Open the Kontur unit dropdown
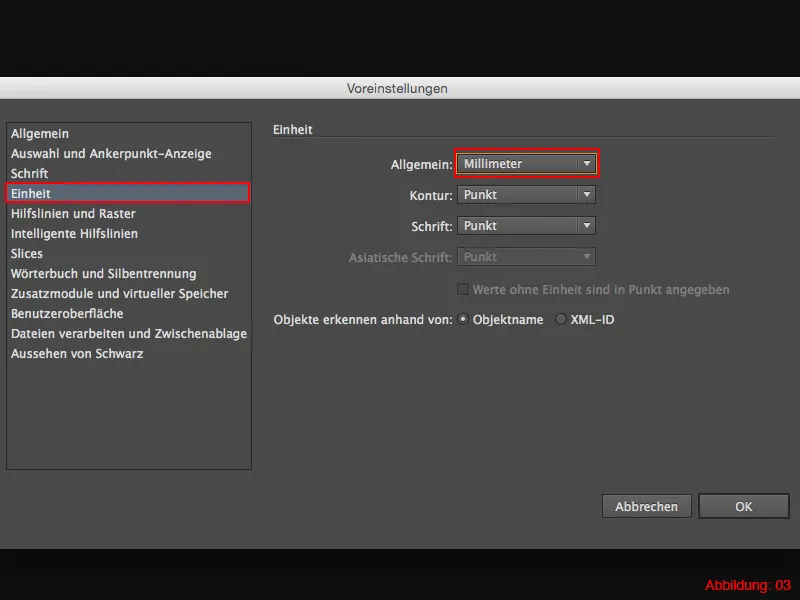This screenshot has height=600, width=800. 527,194
